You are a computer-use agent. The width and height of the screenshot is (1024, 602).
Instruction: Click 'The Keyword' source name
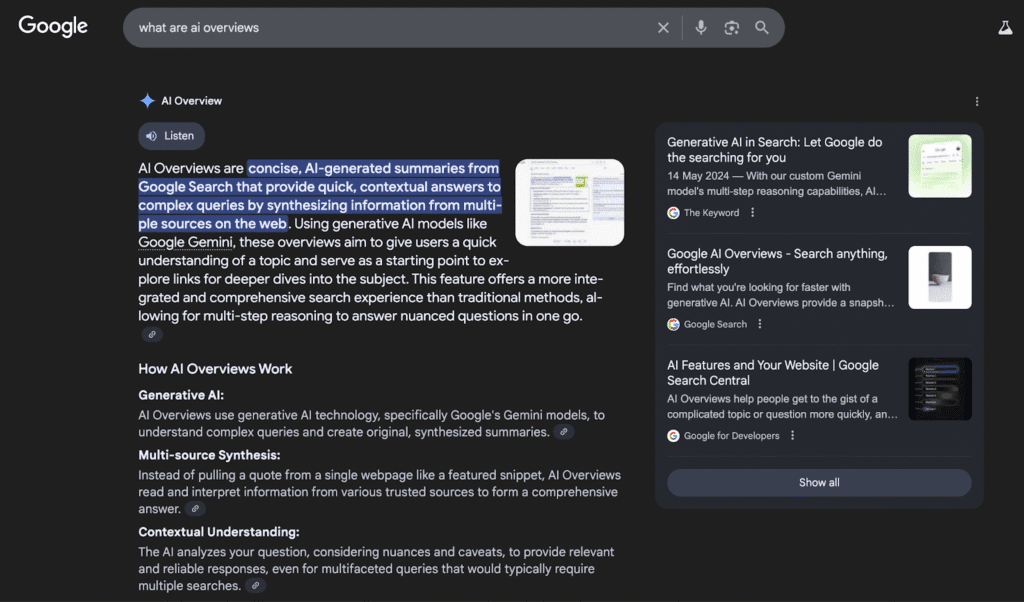tap(711, 212)
